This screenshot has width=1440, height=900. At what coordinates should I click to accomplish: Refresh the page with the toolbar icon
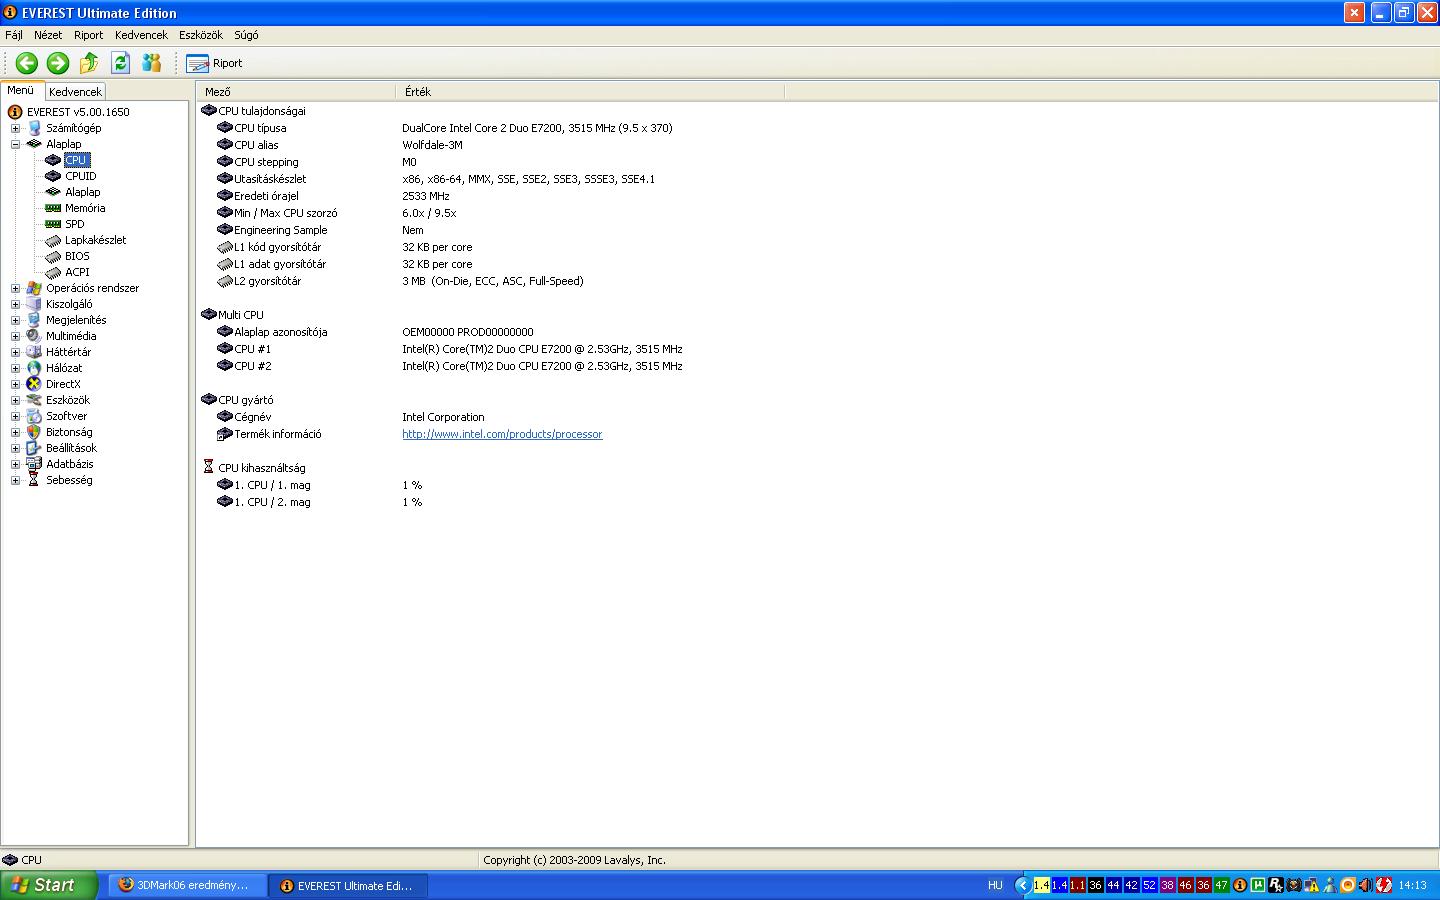point(120,63)
